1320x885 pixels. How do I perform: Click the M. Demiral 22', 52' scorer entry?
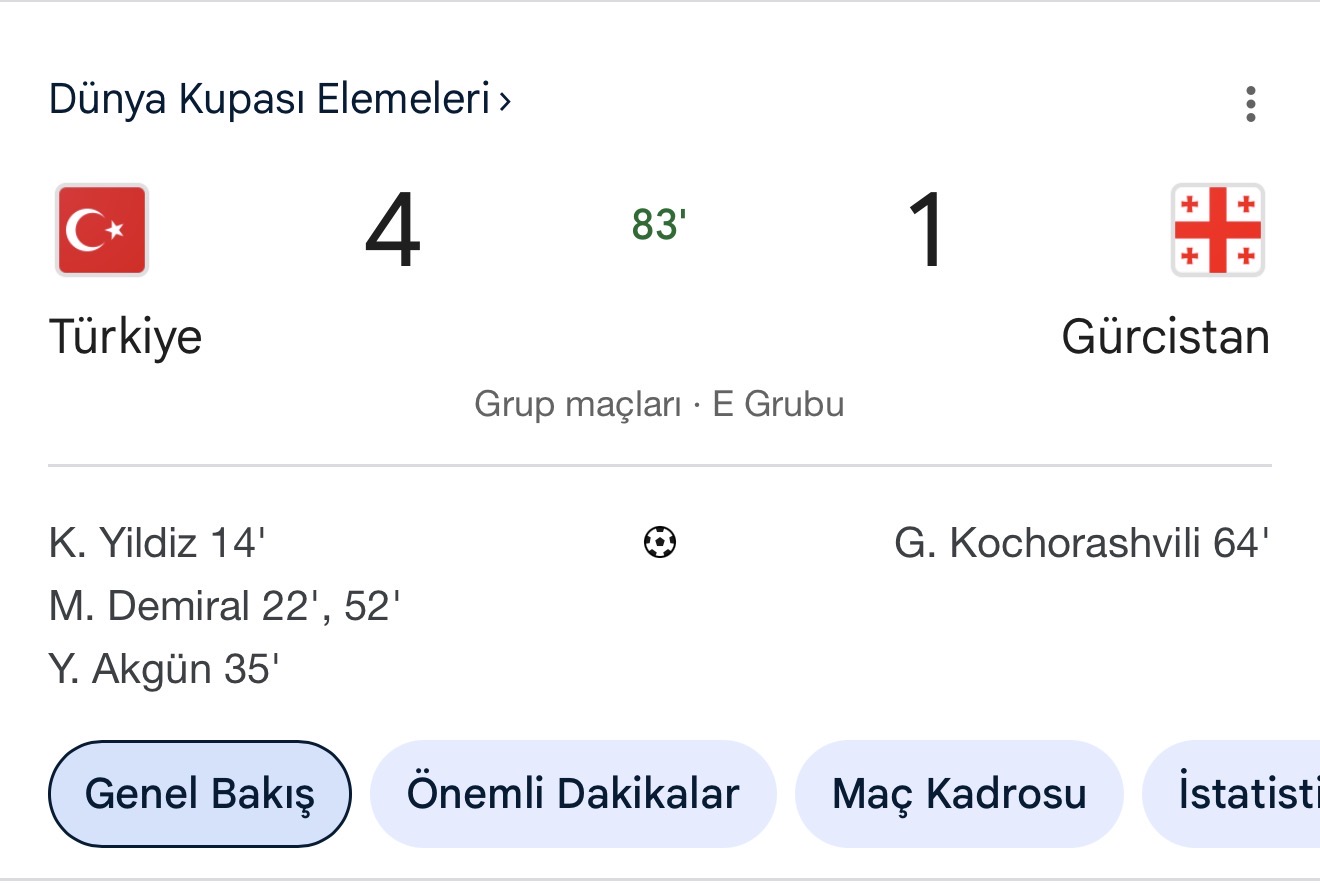225,606
